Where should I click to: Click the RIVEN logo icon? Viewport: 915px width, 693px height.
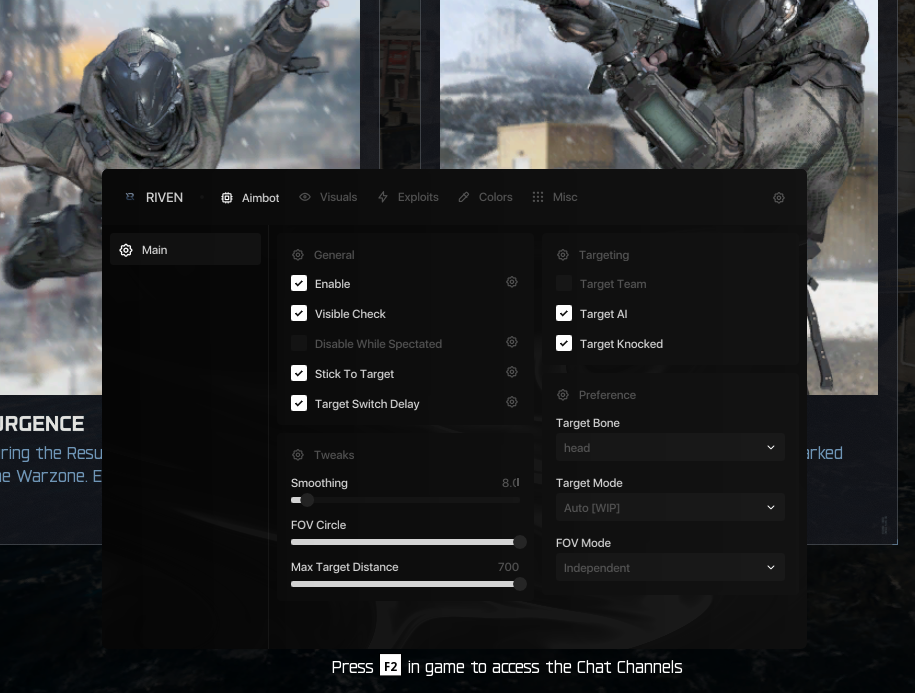pos(130,197)
